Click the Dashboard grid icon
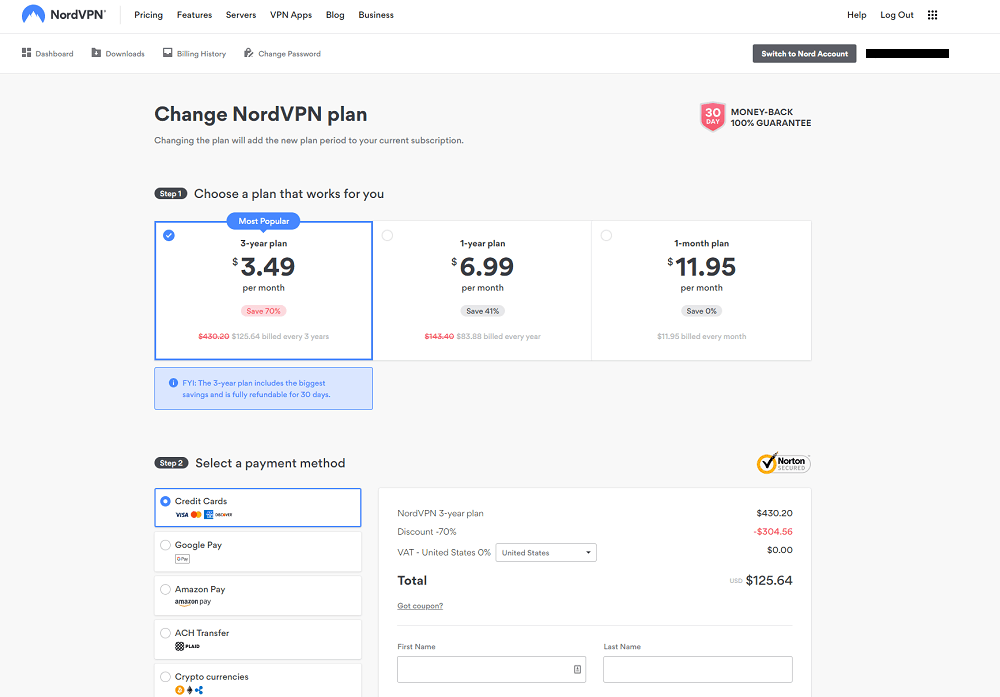The image size is (1000, 697). click(26, 53)
